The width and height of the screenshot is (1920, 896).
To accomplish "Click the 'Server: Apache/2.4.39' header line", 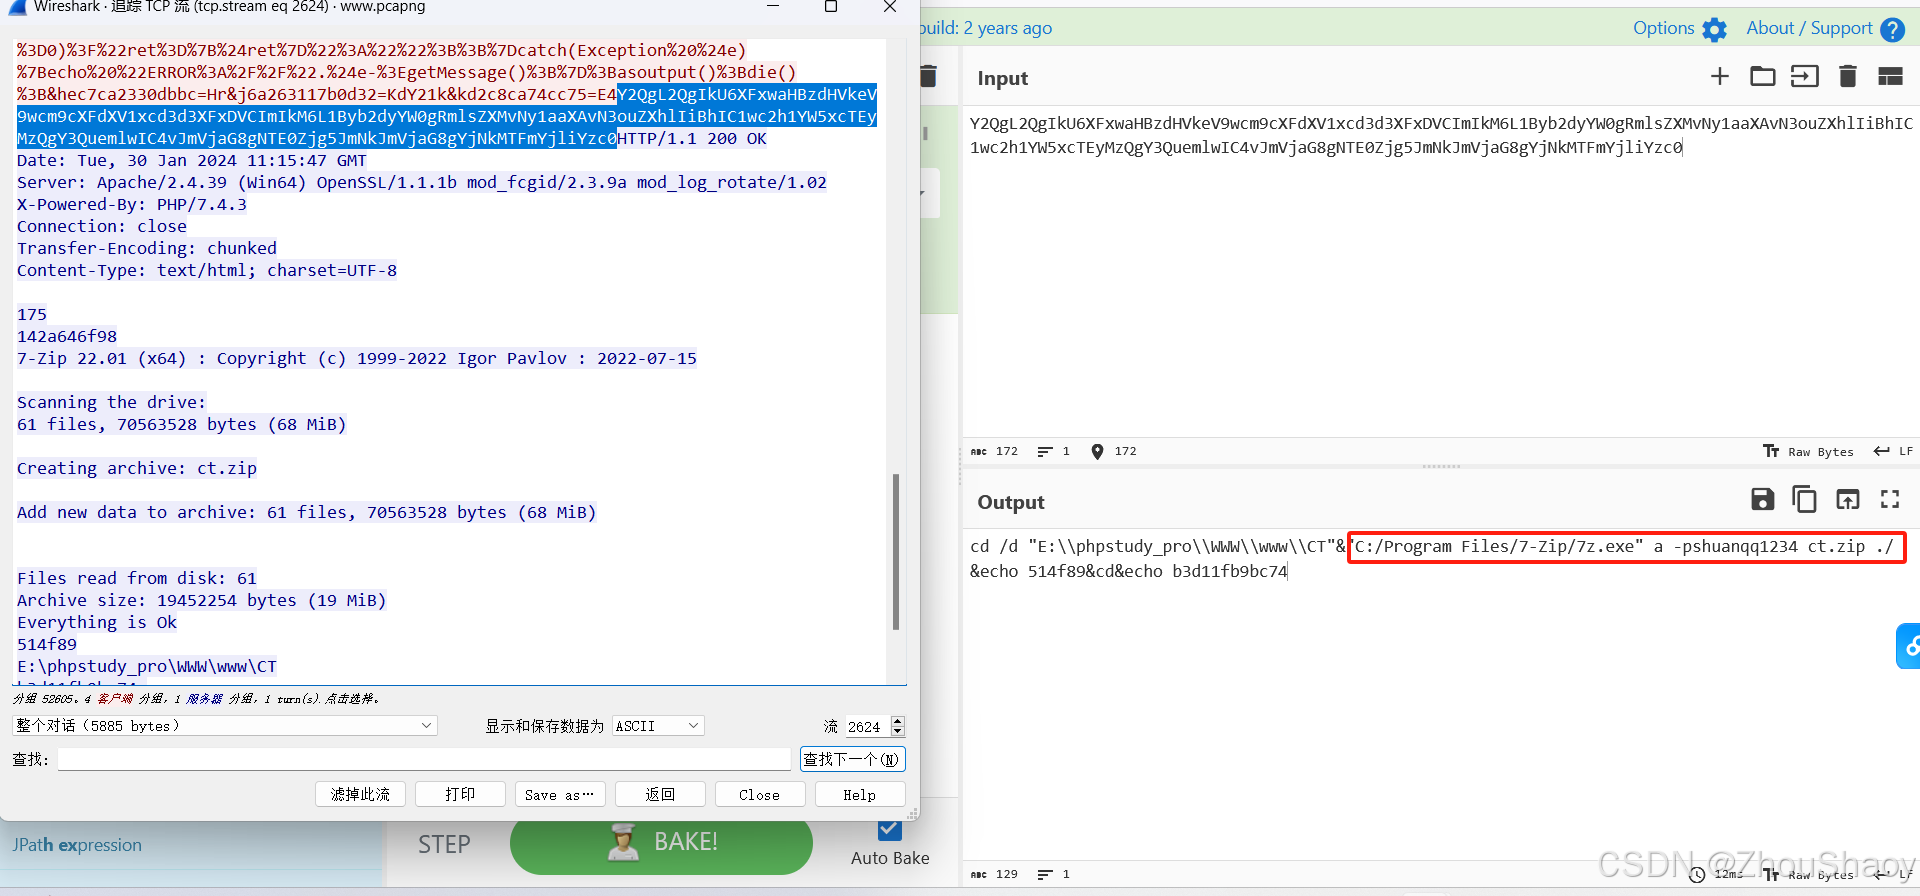I will pos(422,182).
